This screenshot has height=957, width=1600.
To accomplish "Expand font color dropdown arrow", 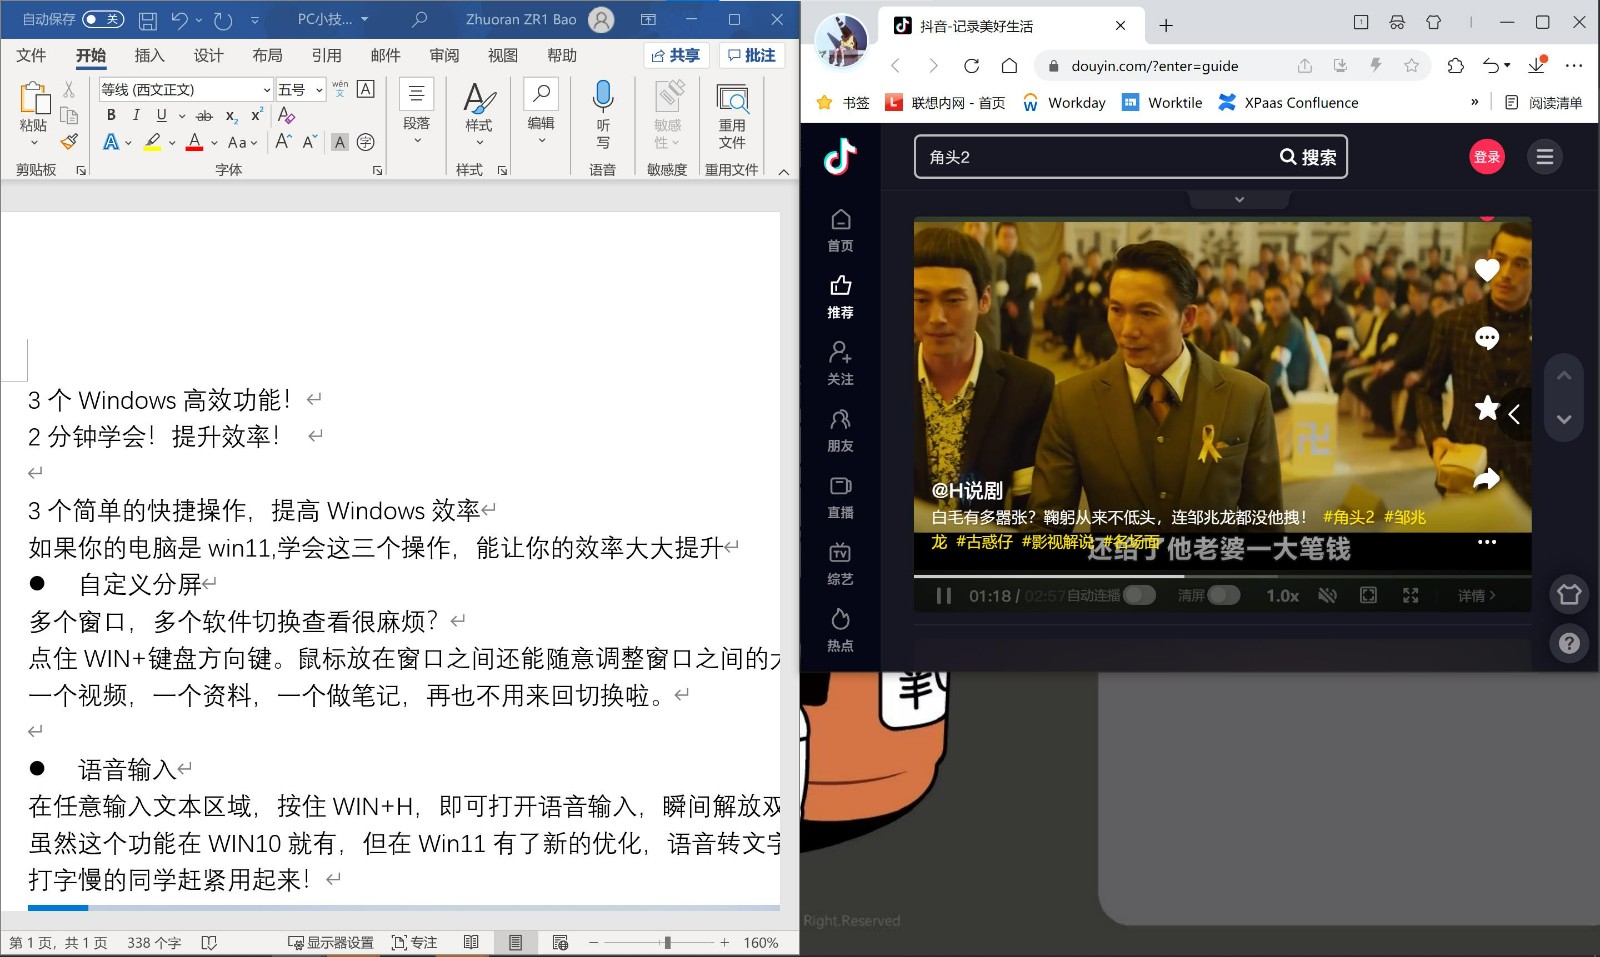I will 214,143.
